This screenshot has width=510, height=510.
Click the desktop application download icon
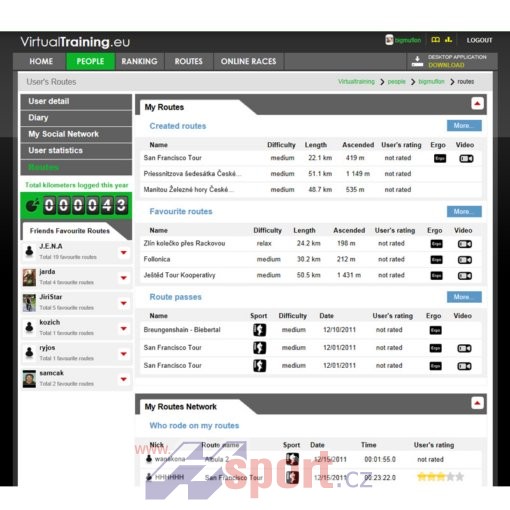click(x=417, y=61)
